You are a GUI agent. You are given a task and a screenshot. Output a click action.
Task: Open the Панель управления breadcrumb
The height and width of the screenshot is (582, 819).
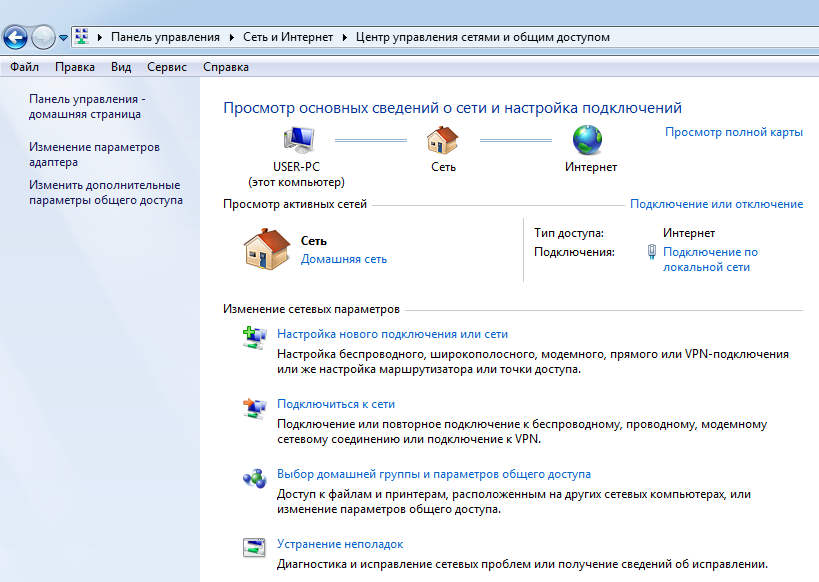click(x=165, y=37)
